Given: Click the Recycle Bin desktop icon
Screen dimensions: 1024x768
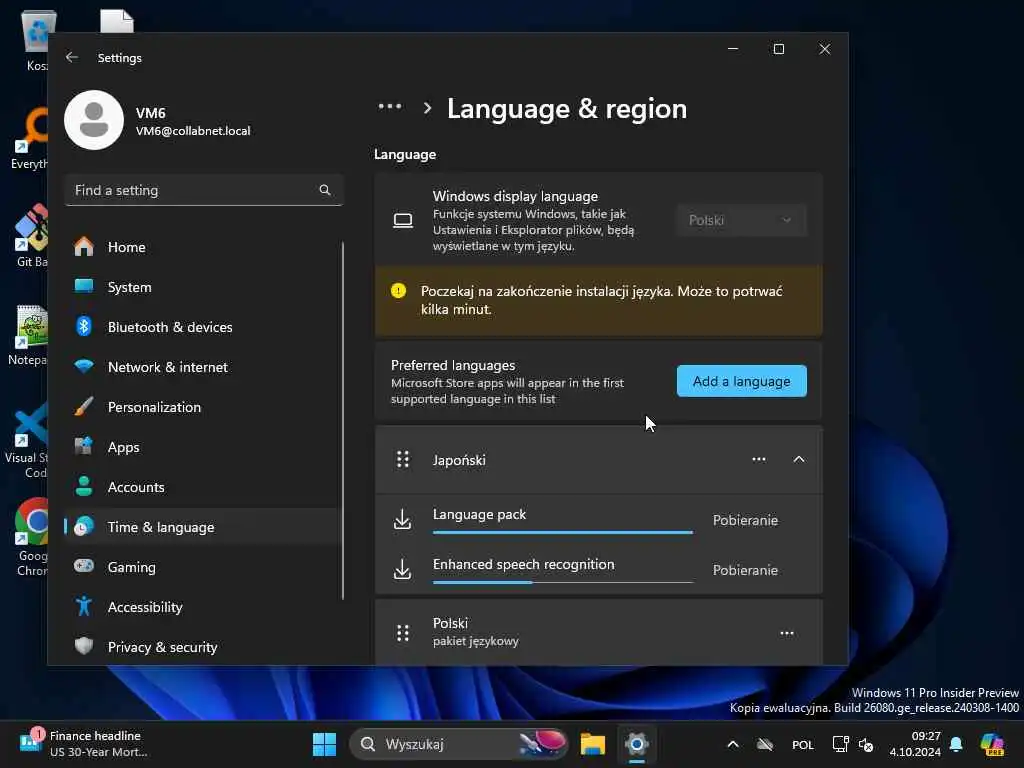Looking at the screenshot, I should coord(35,40).
